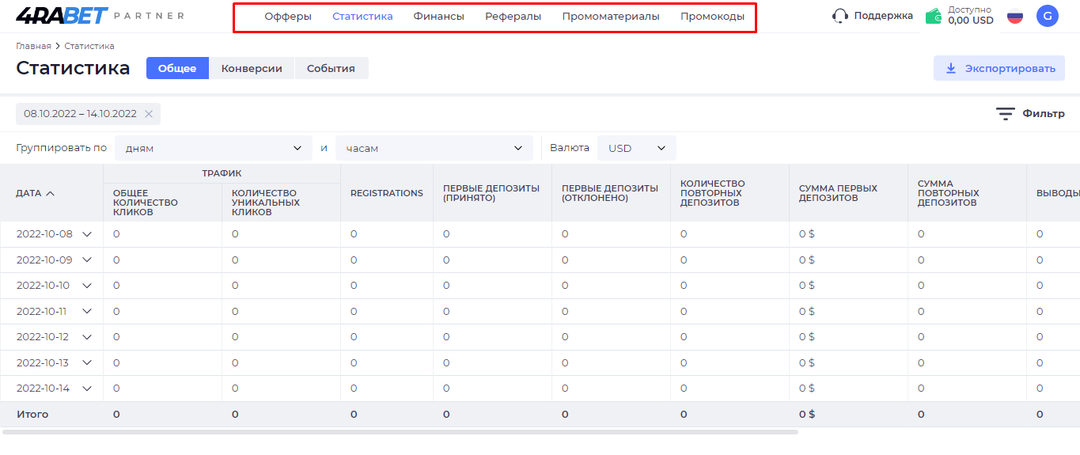The image size is (1080, 455).
Task: Expand the 2022-10-11 row
Action: pyautogui.click(x=87, y=311)
